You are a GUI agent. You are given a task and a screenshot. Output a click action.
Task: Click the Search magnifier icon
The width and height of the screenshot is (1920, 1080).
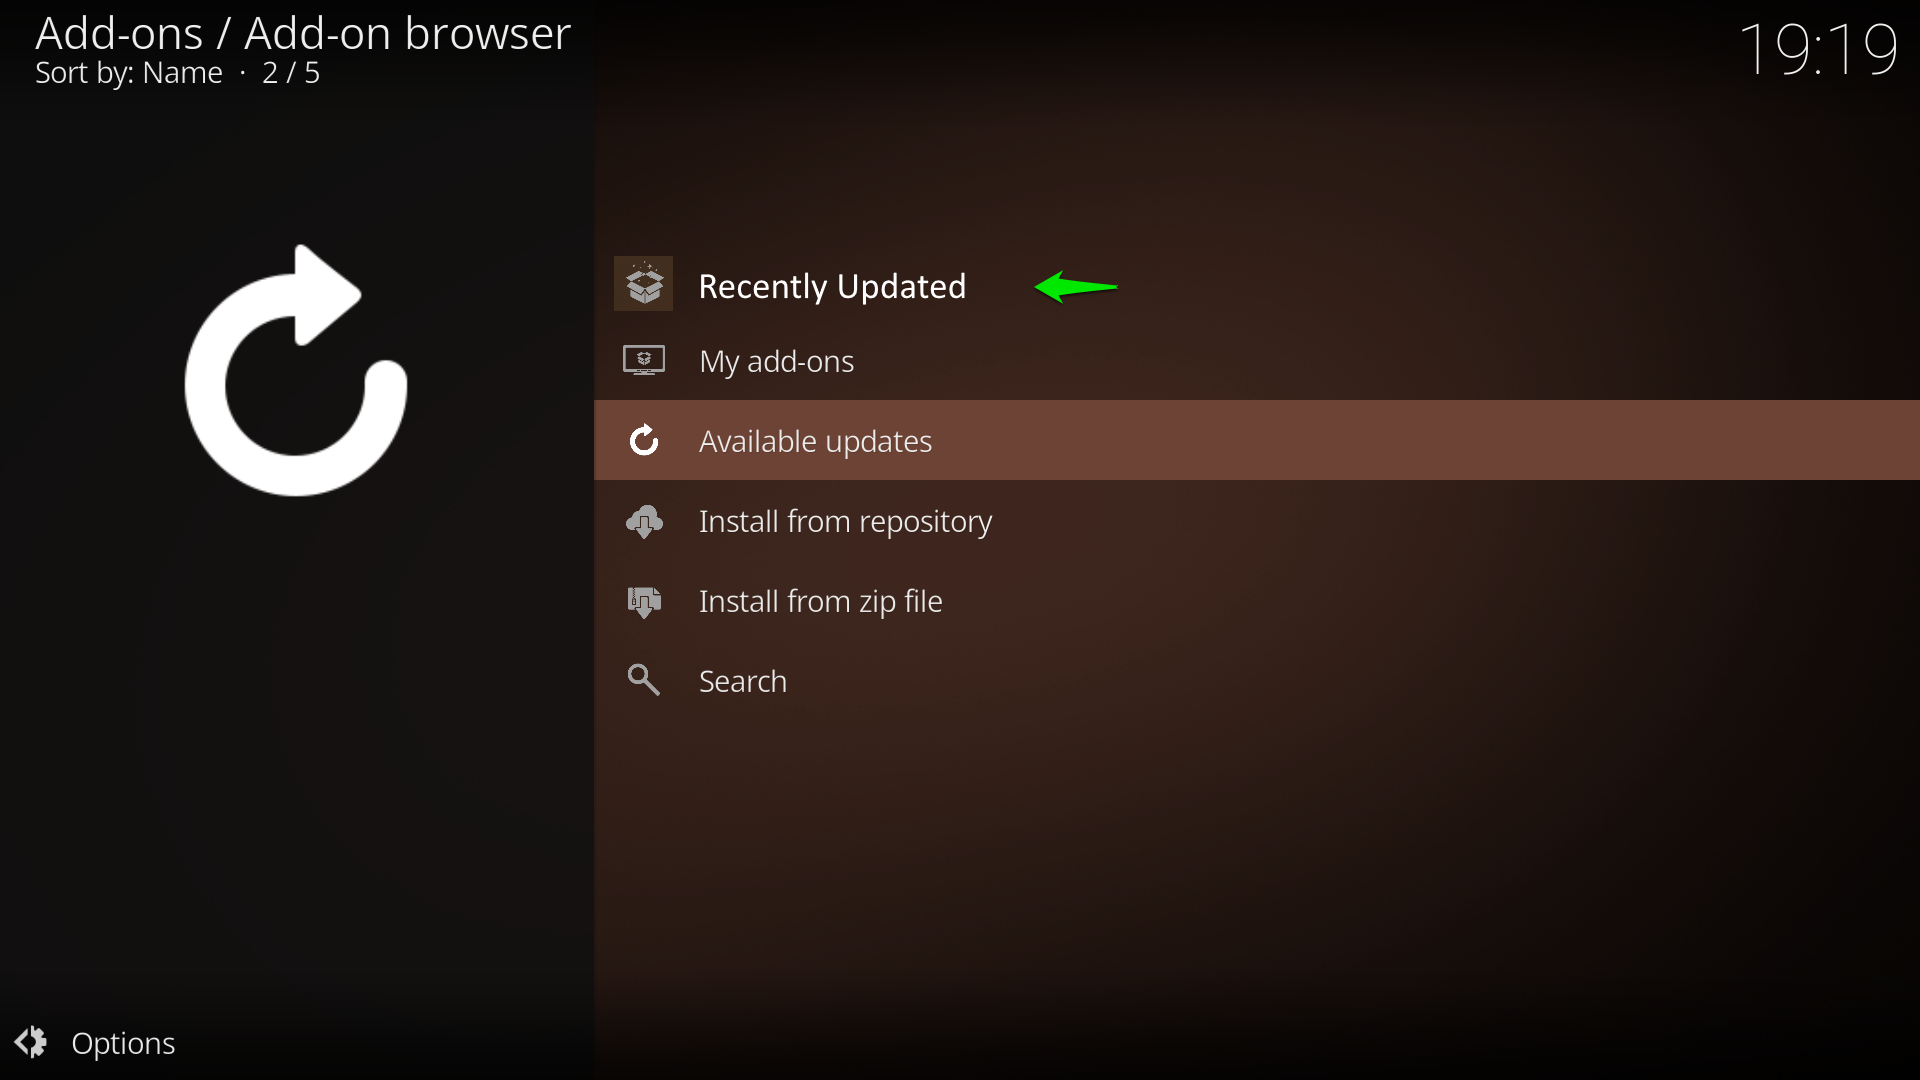tap(643, 680)
